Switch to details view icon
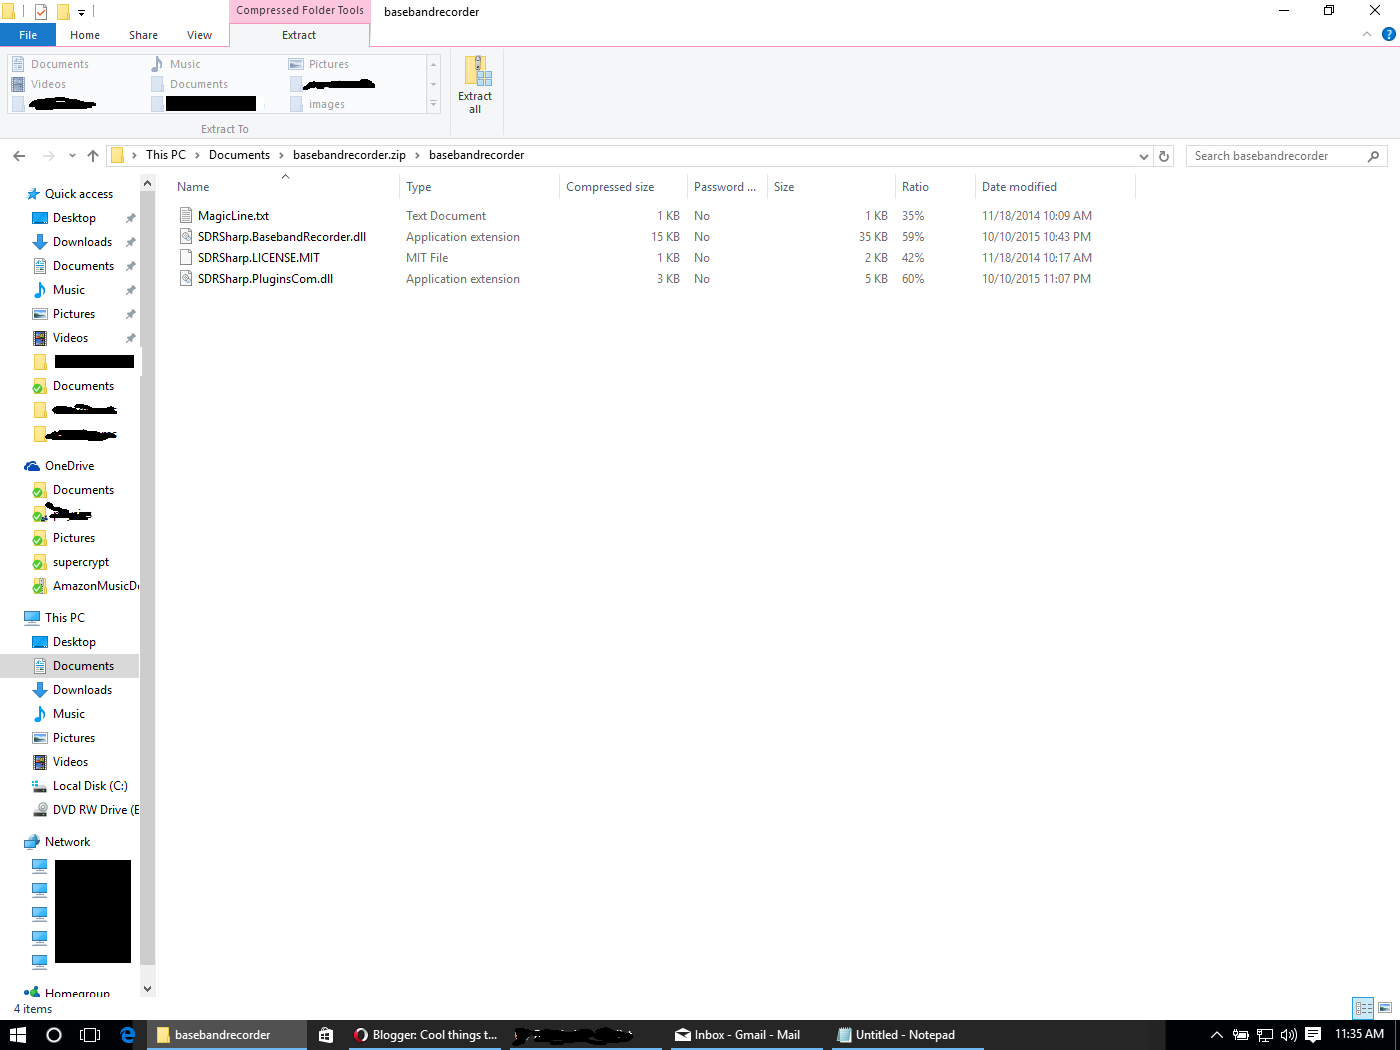The height and width of the screenshot is (1050, 1400). [x=1363, y=1008]
